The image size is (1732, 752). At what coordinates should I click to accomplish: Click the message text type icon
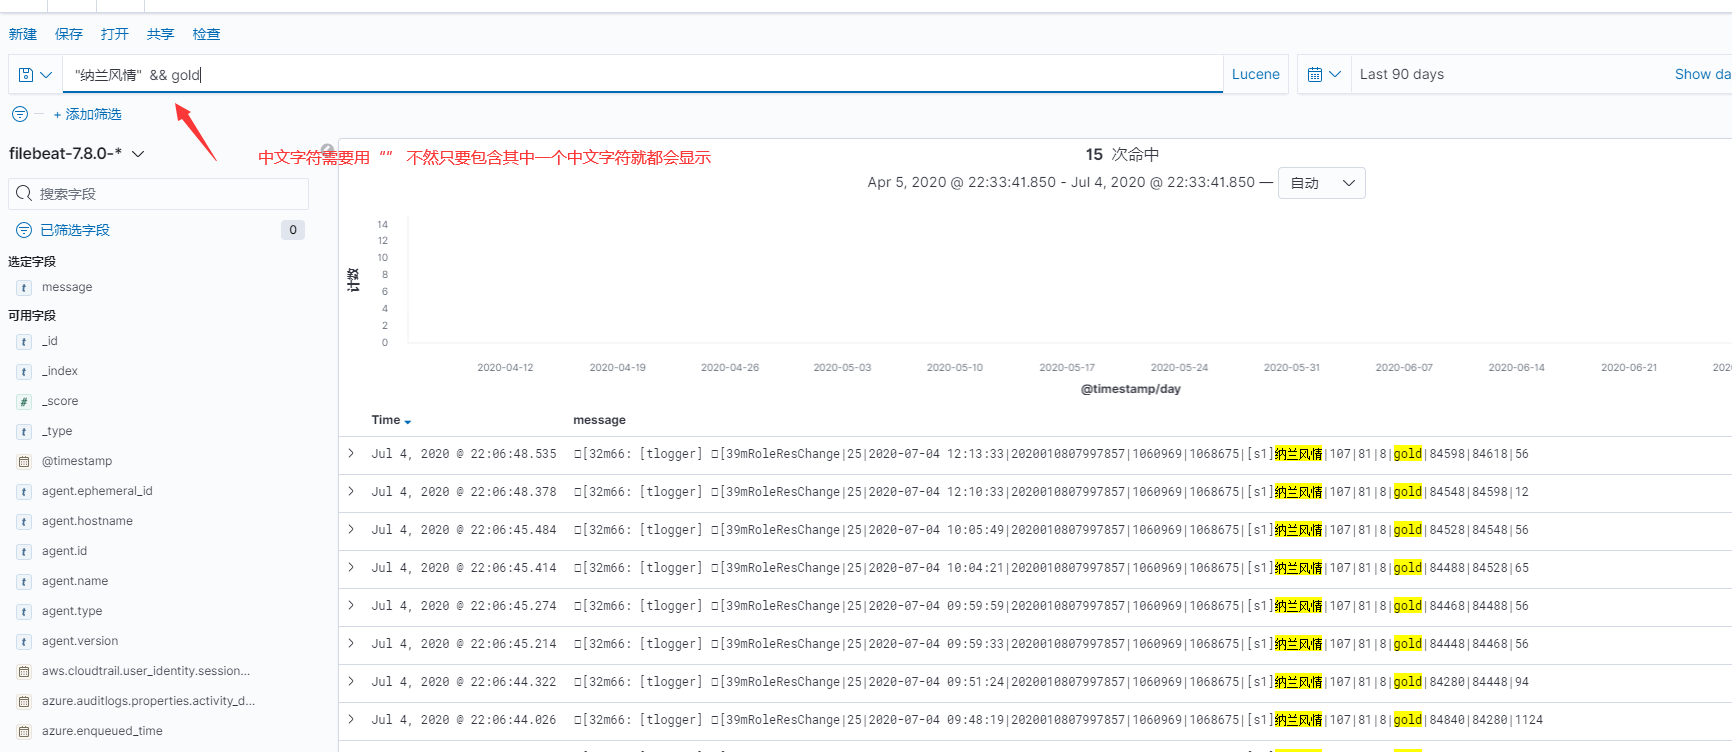pos(24,287)
